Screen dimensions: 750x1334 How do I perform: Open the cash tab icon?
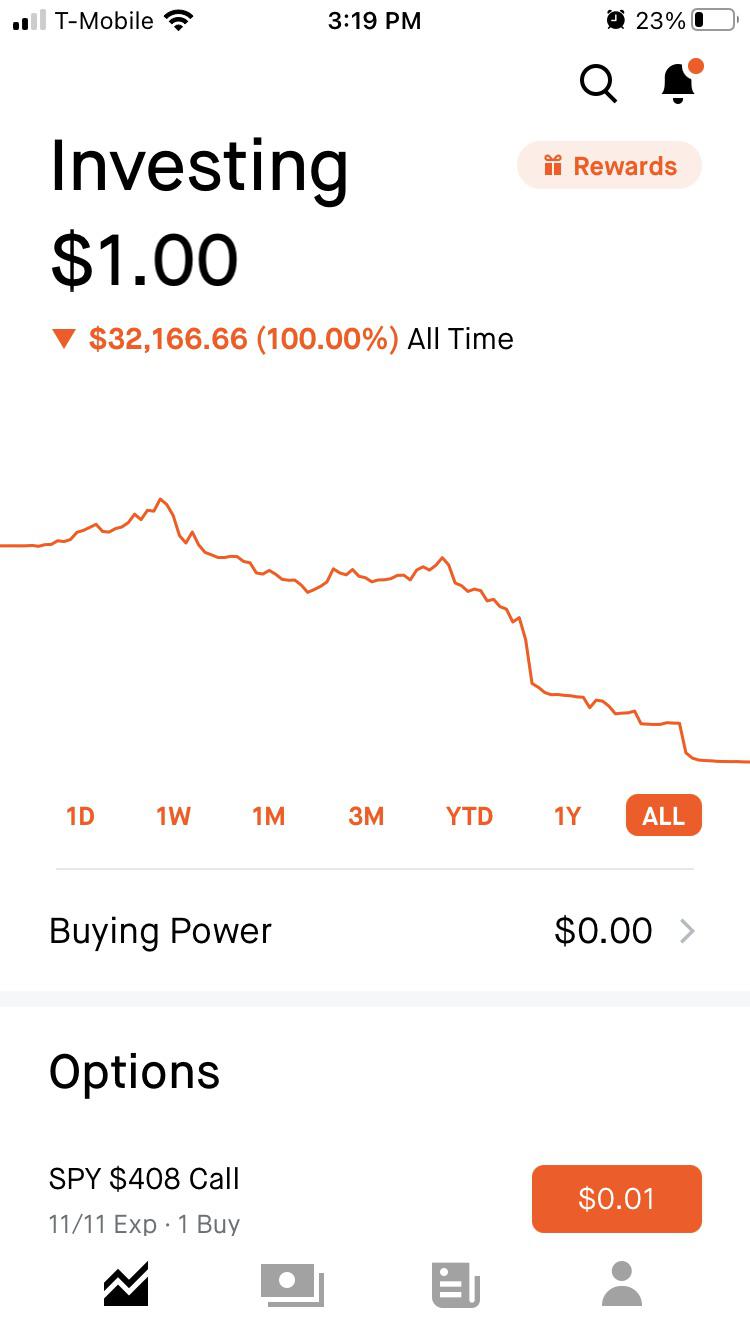click(291, 1283)
